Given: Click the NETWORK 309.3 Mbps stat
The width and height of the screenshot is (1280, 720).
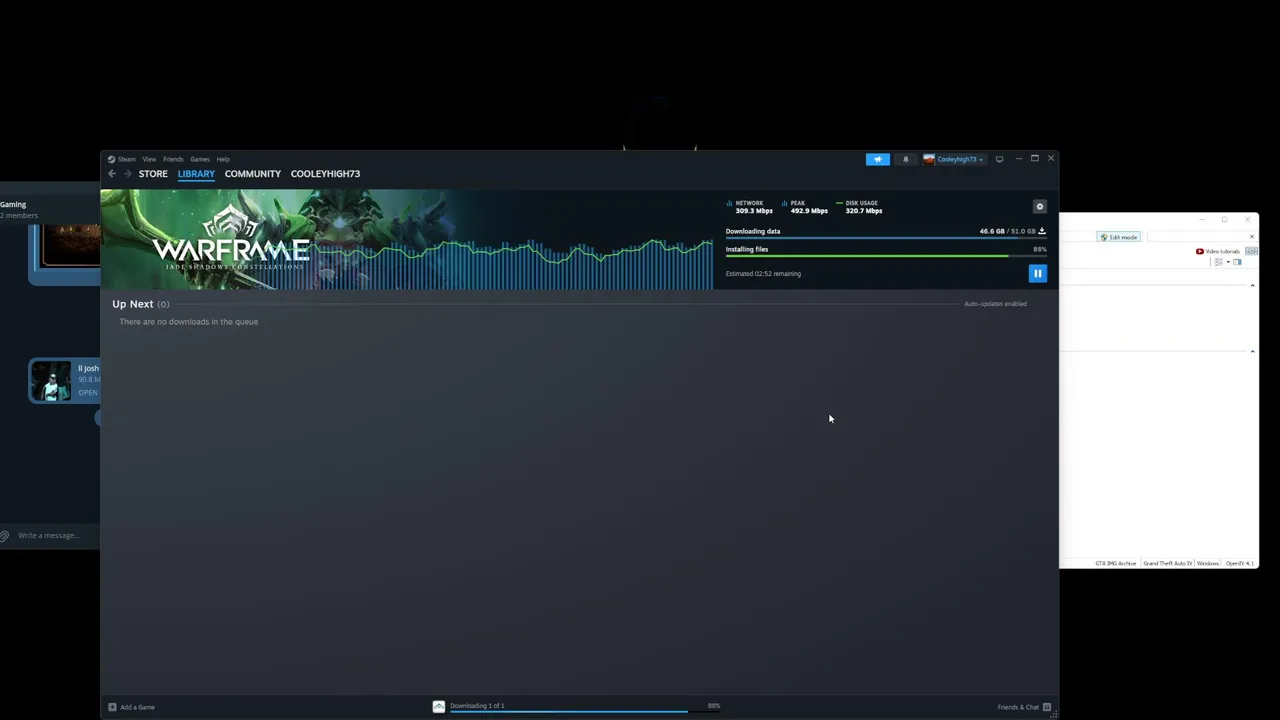Looking at the screenshot, I should click(750, 207).
